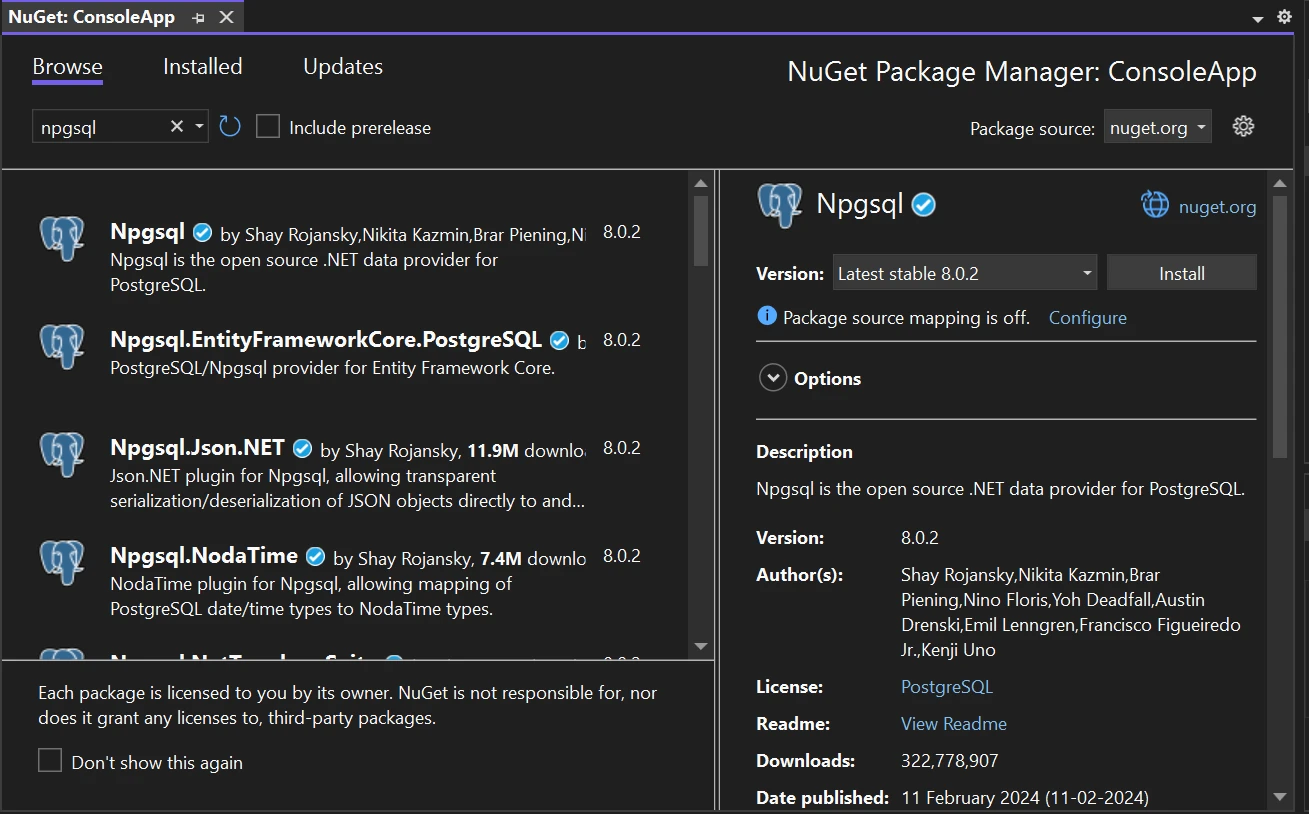Image resolution: width=1309 pixels, height=814 pixels.
Task: Open the Version dropdown Latest stable 8.0.2
Action: 964,273
